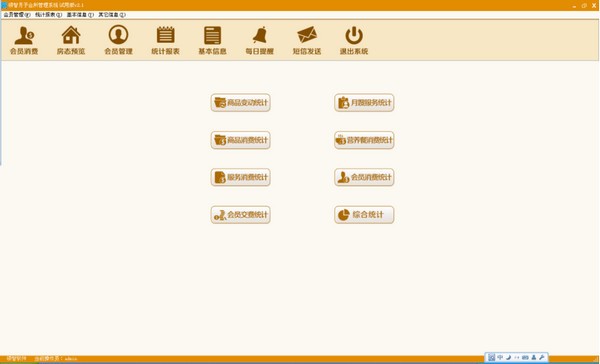Click the 商品消费统计 button
600x364 pixels.
241,140
